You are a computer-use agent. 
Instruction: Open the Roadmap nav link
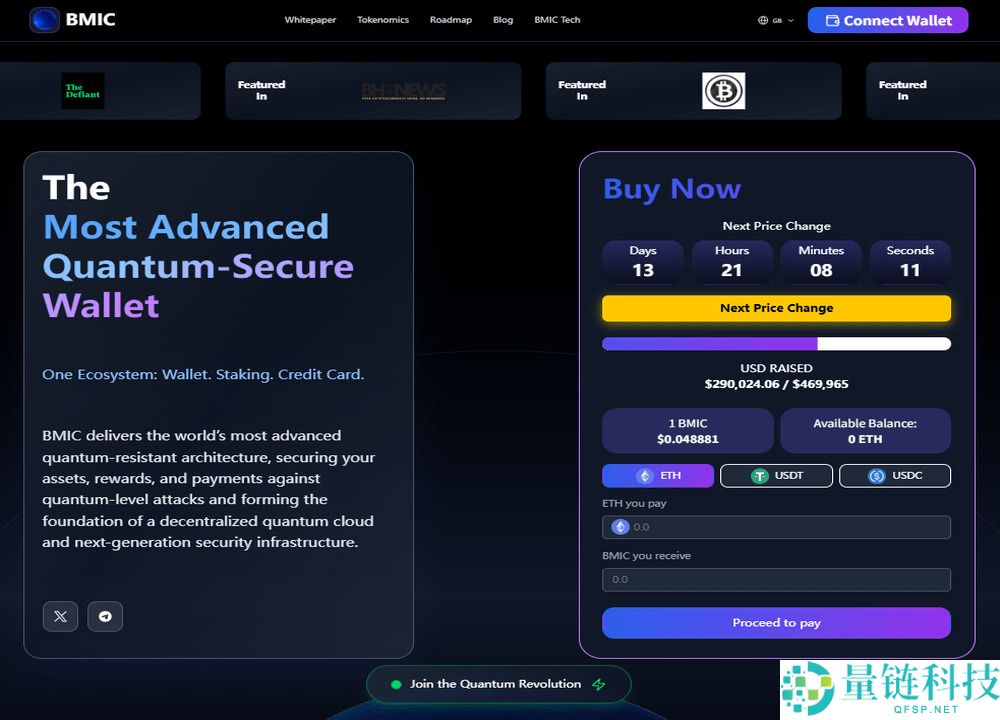[x=451, y=20]
